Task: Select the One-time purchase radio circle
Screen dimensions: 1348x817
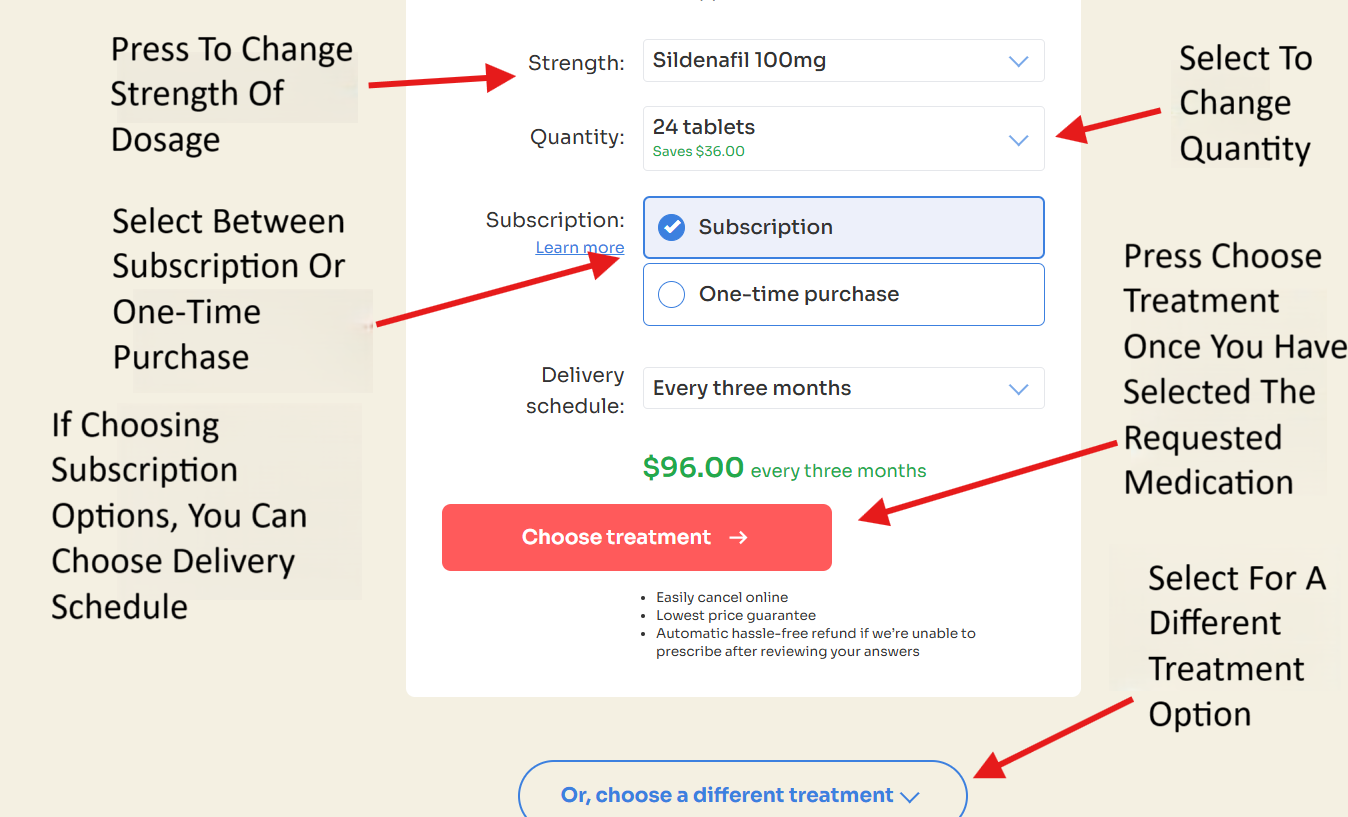Action: (x=671, y=294)
